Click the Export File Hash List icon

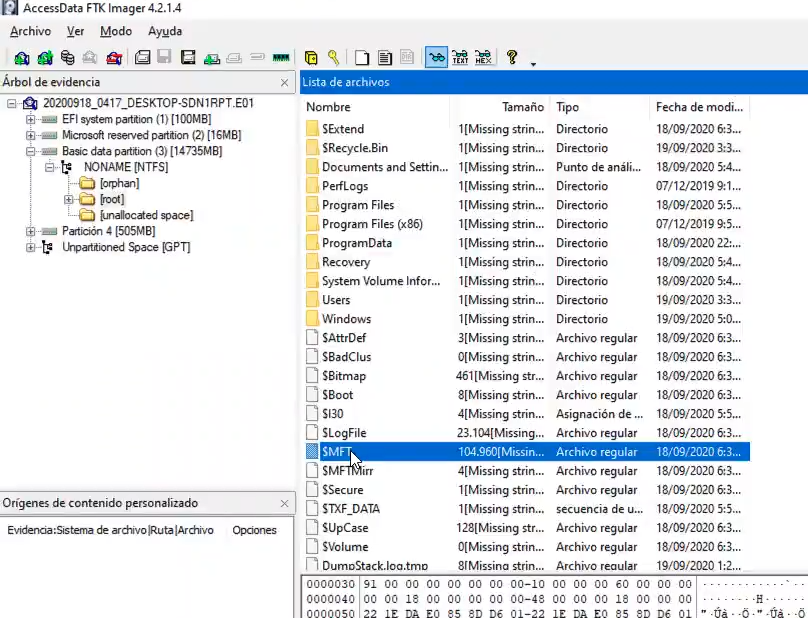385,58
